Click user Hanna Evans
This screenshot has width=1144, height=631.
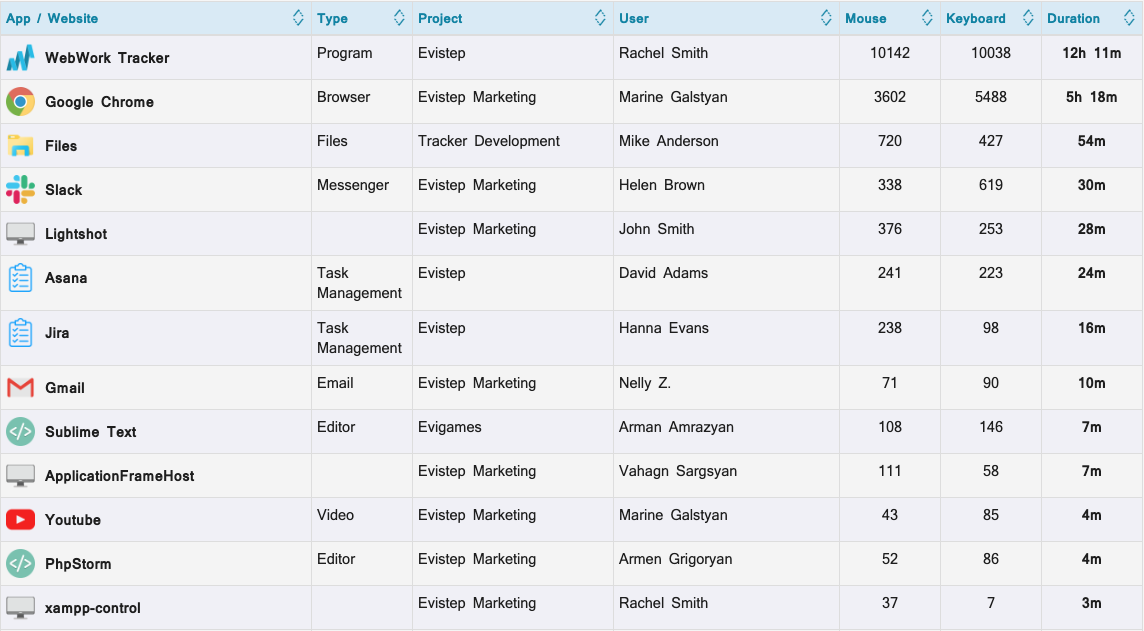click(664, 328)
